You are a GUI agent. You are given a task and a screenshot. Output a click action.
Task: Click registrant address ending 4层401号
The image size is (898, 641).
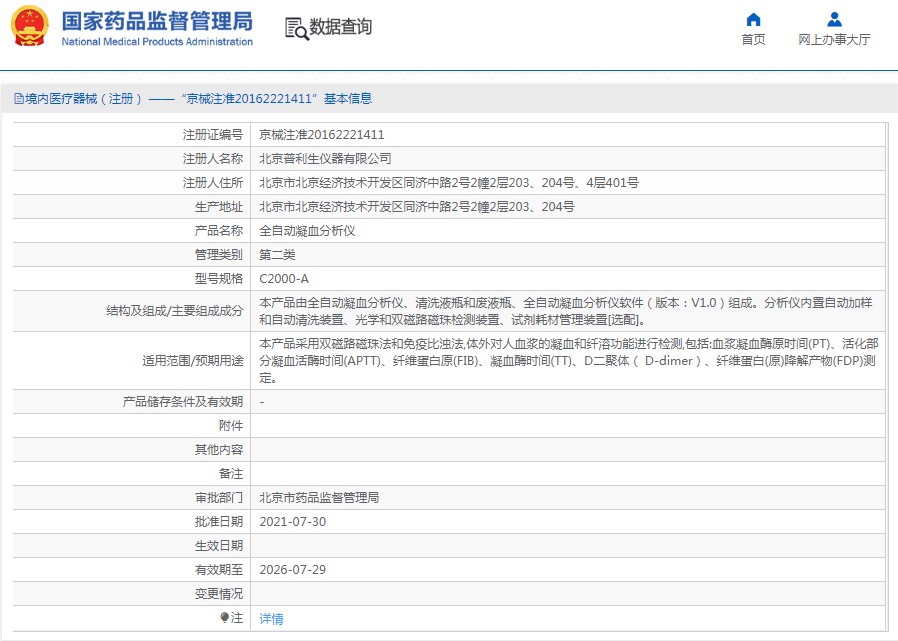tap(449, 183)
